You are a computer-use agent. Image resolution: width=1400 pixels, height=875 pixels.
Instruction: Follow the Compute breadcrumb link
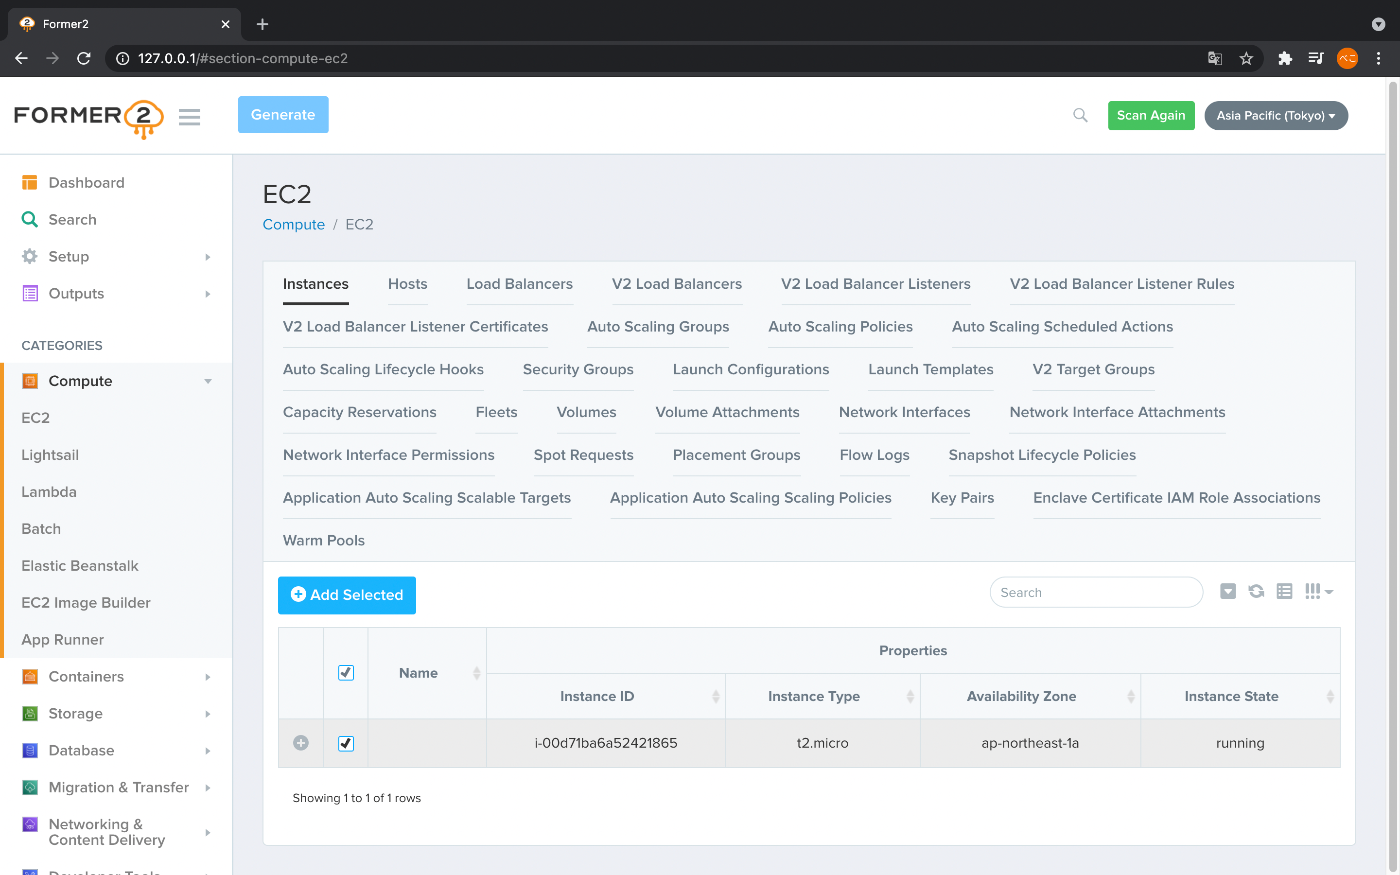[293, 224]
